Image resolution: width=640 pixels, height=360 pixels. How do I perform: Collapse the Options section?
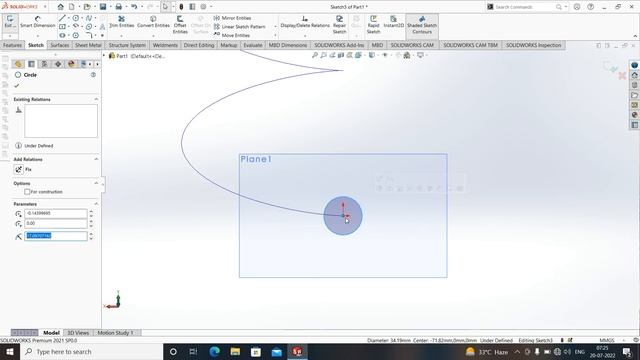pos(96,183)
